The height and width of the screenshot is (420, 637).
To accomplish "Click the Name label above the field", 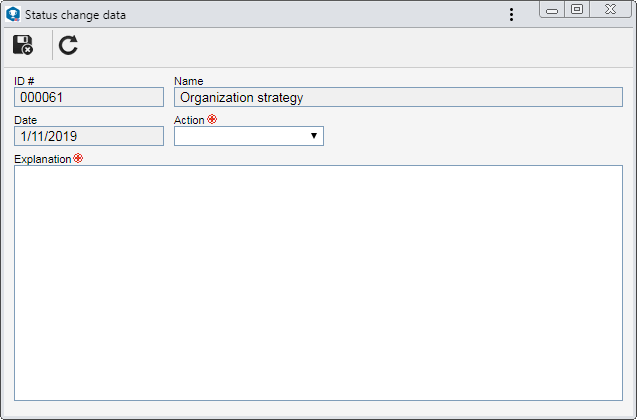I will click(188, 81).
